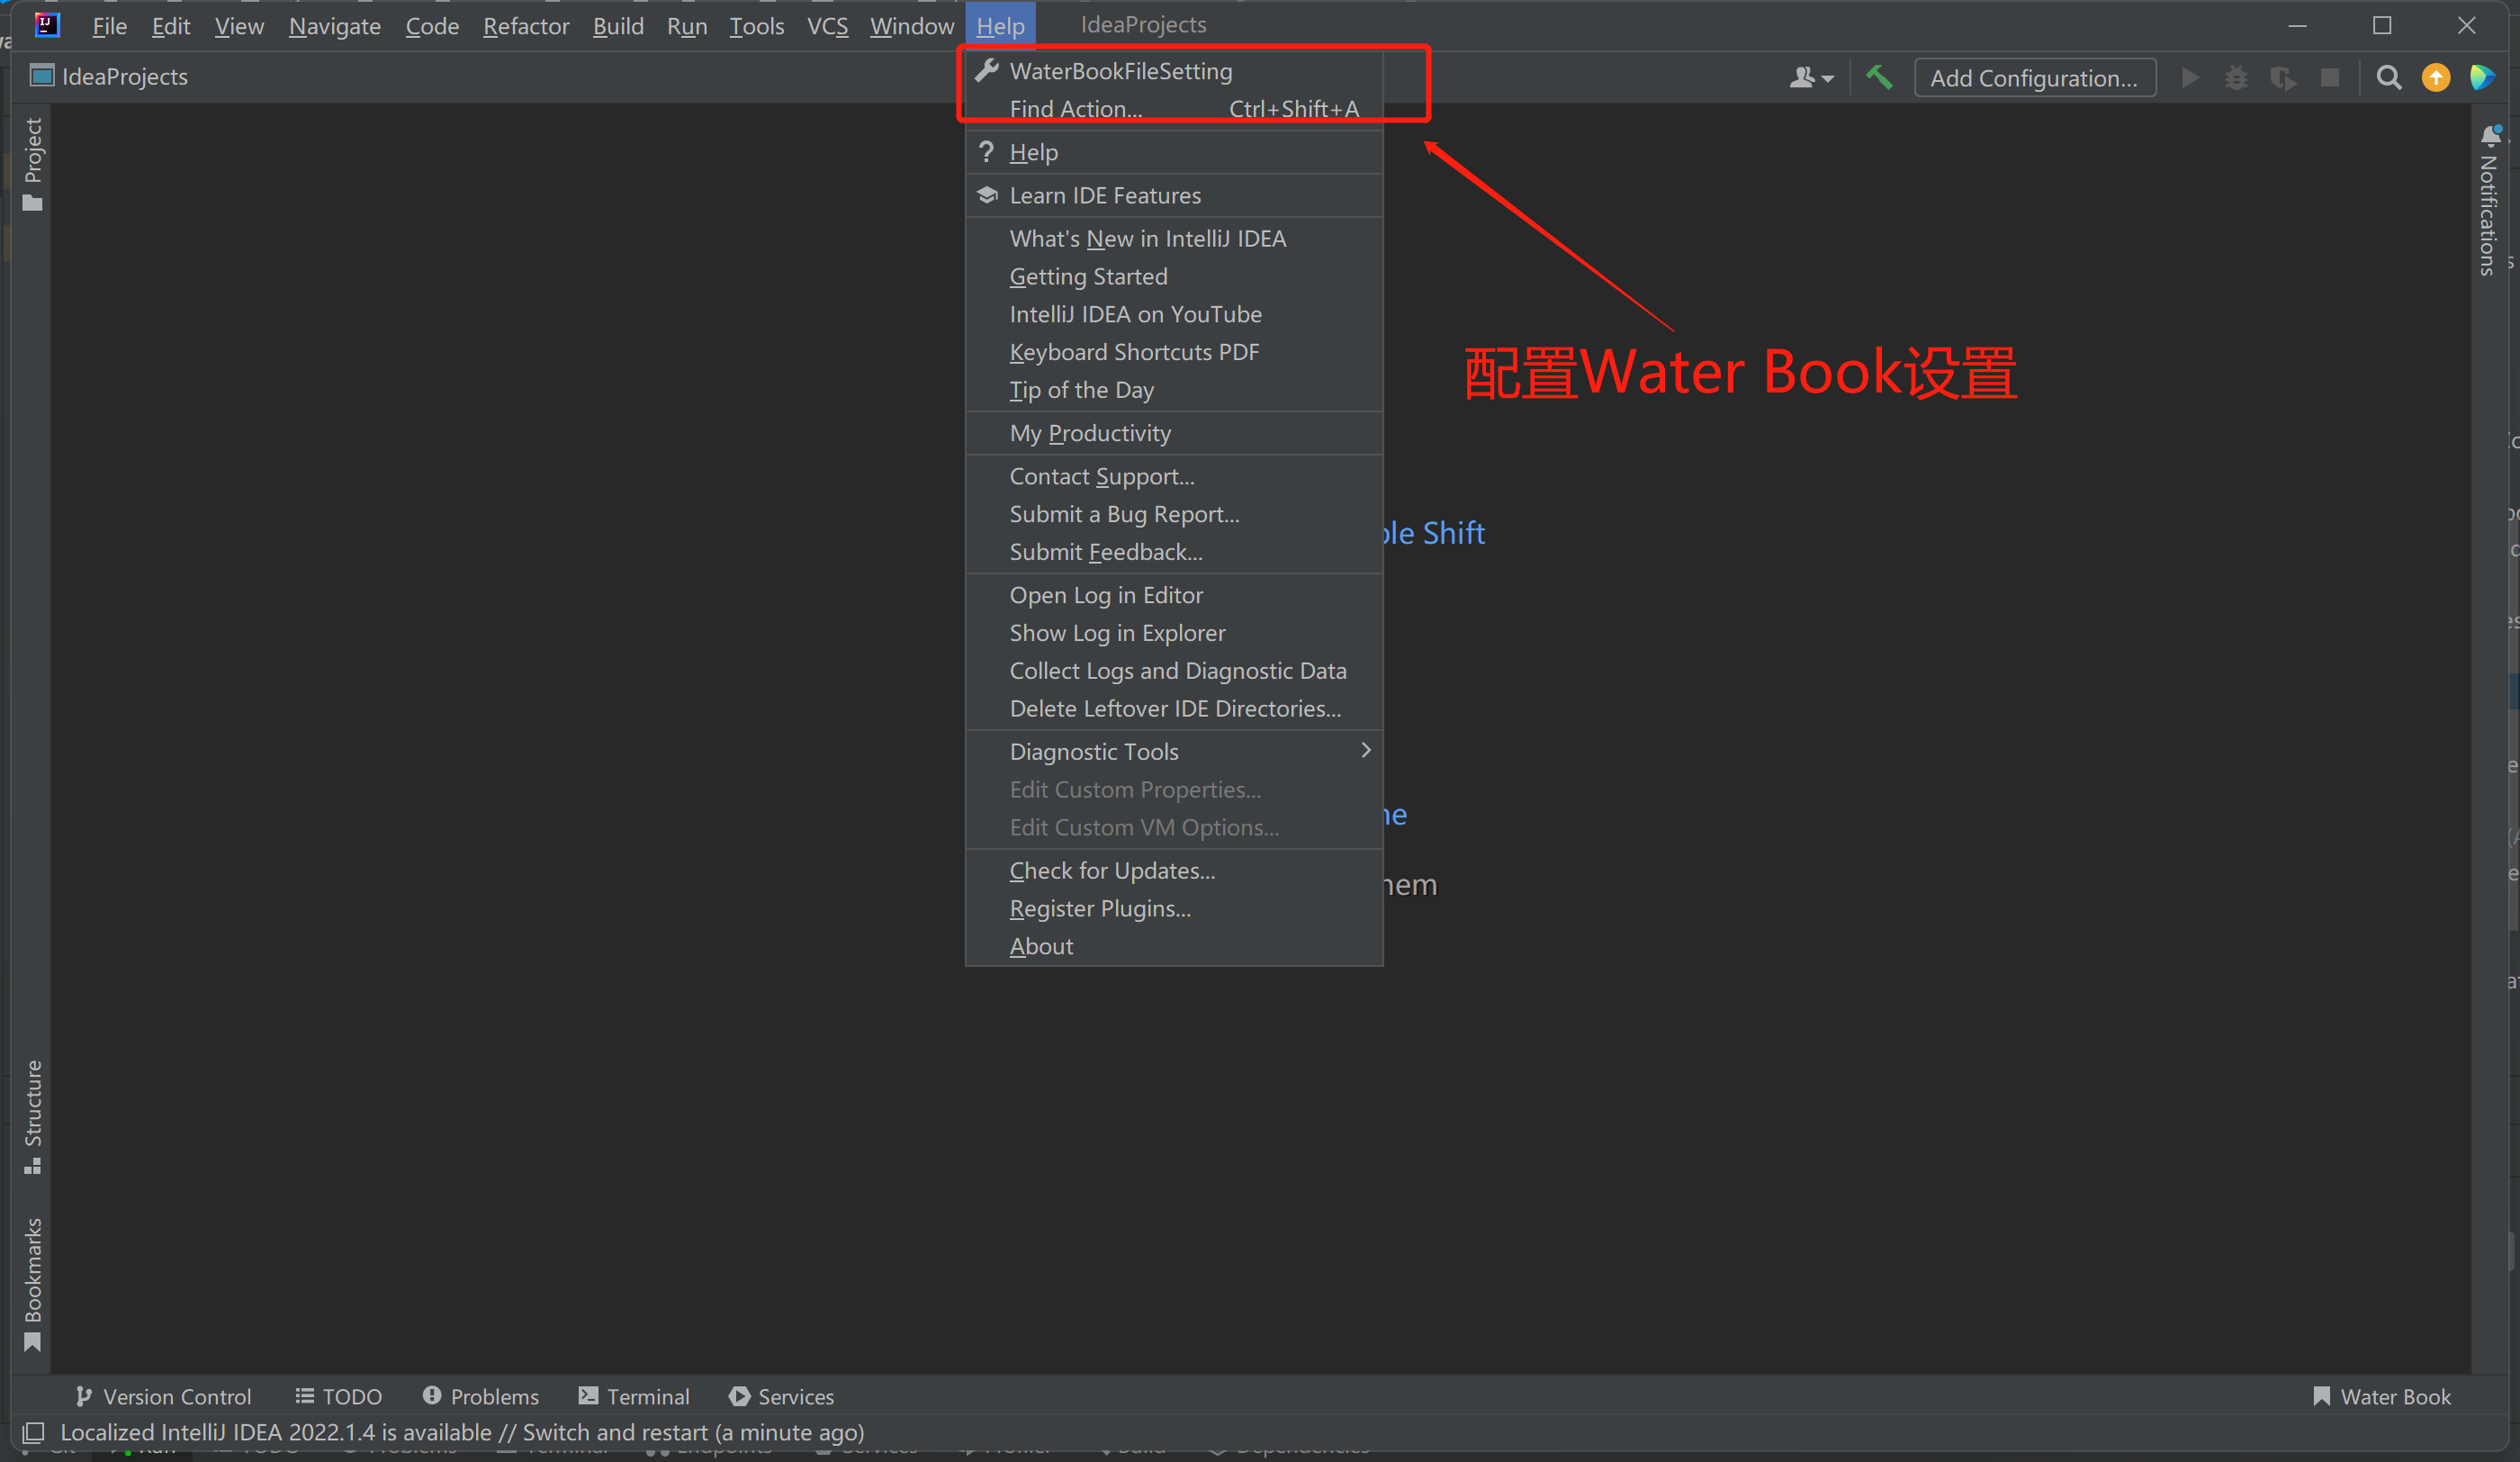
Task: Run the current application
Action: click(2190, 77)
